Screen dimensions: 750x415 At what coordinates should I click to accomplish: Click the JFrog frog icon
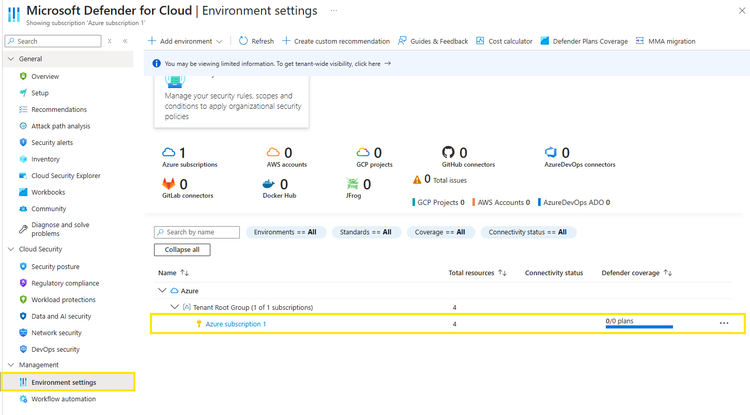point(352,184)
